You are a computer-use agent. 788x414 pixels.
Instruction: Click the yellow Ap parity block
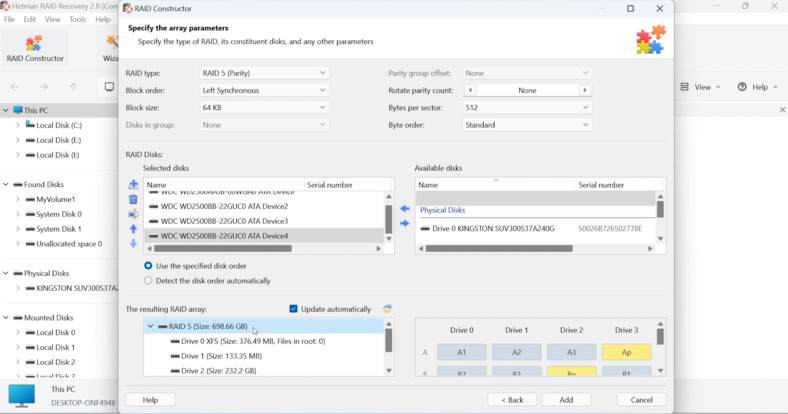click(626, 352)
